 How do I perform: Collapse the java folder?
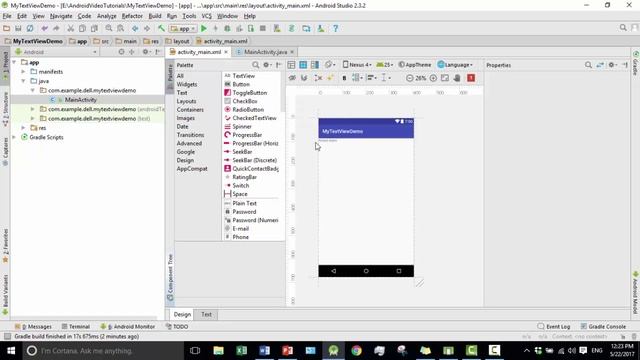tap(23, 81)
